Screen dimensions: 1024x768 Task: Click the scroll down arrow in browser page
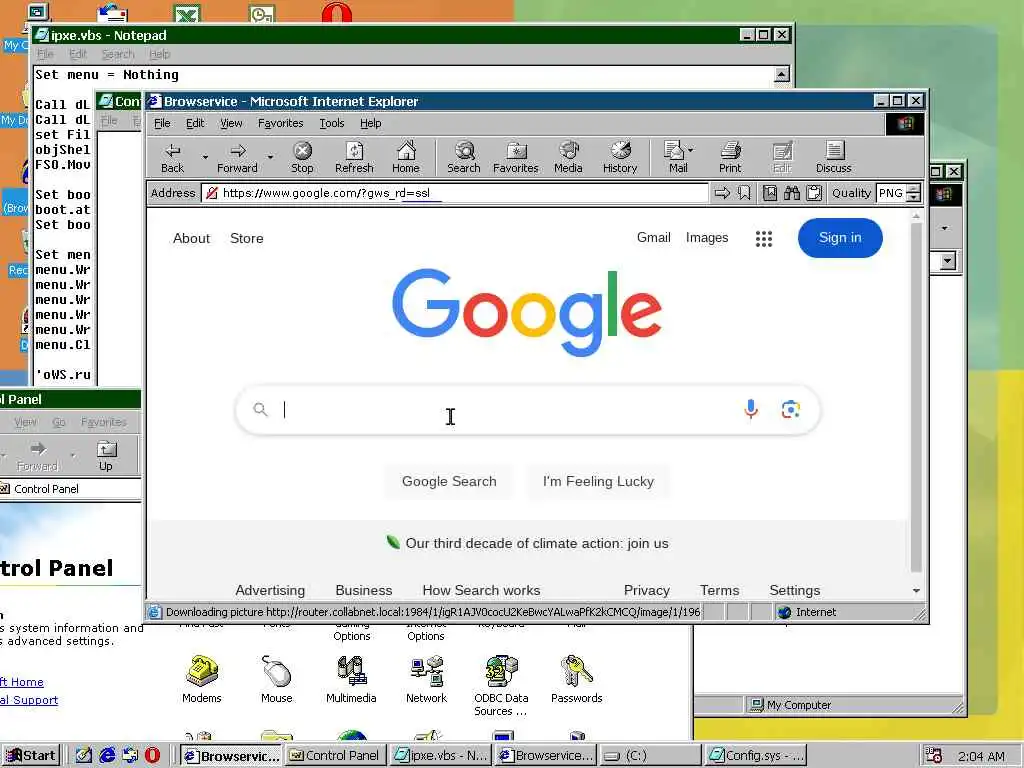coord(916,590)
